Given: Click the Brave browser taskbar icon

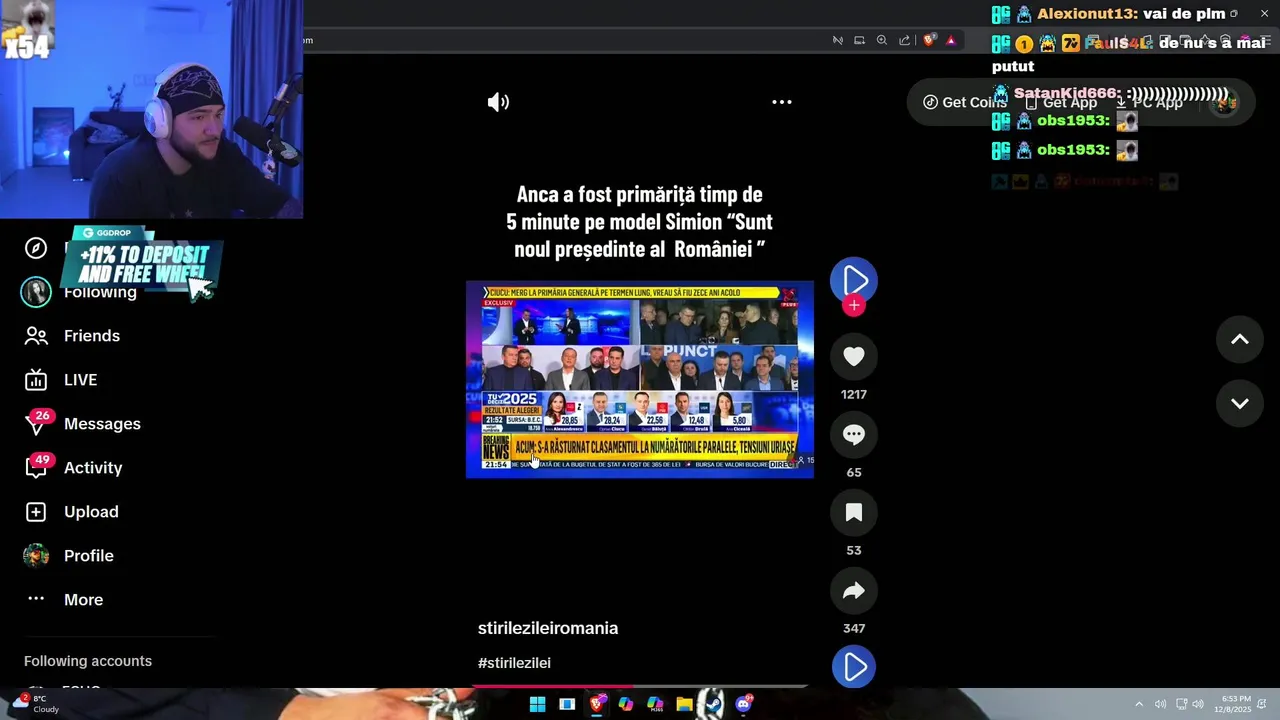Looking at the screenshot, I should point(596,704).
